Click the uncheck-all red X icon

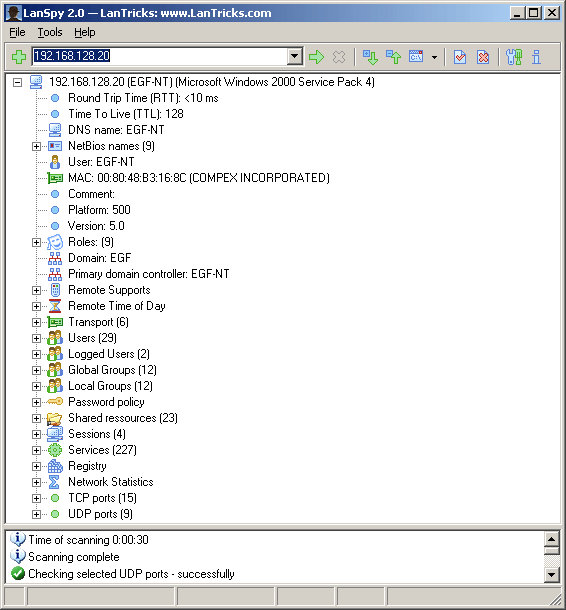(x=483, y=57)
